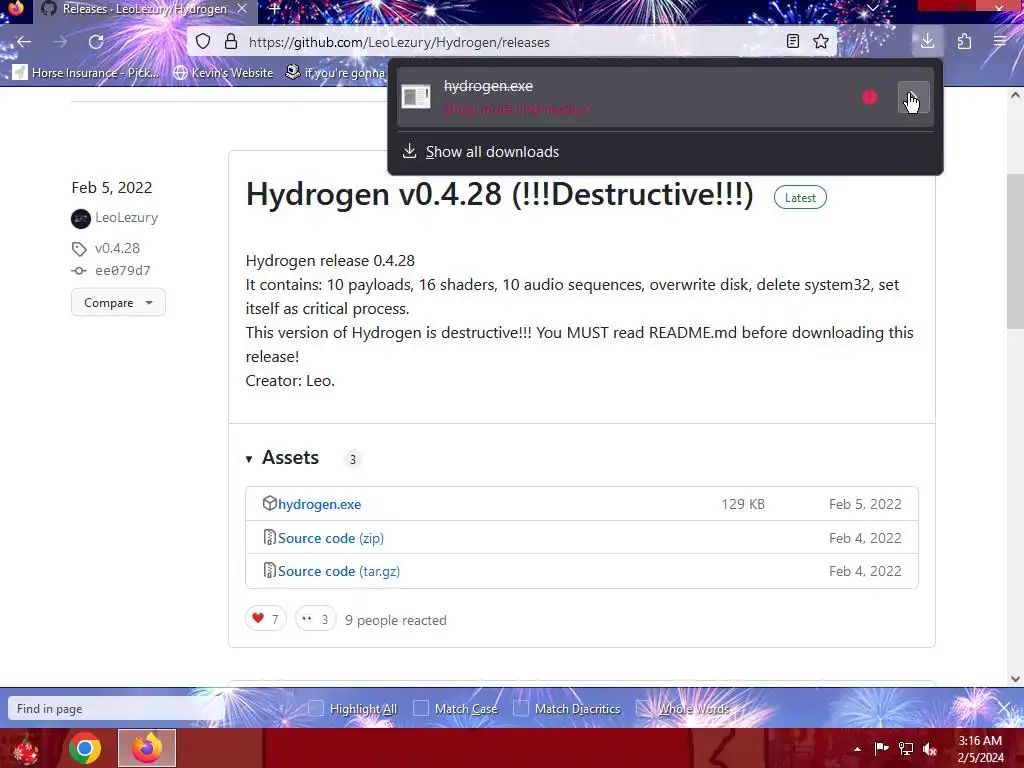
Task: Open the "if you're gonna" bookmark
Action: 336,72
